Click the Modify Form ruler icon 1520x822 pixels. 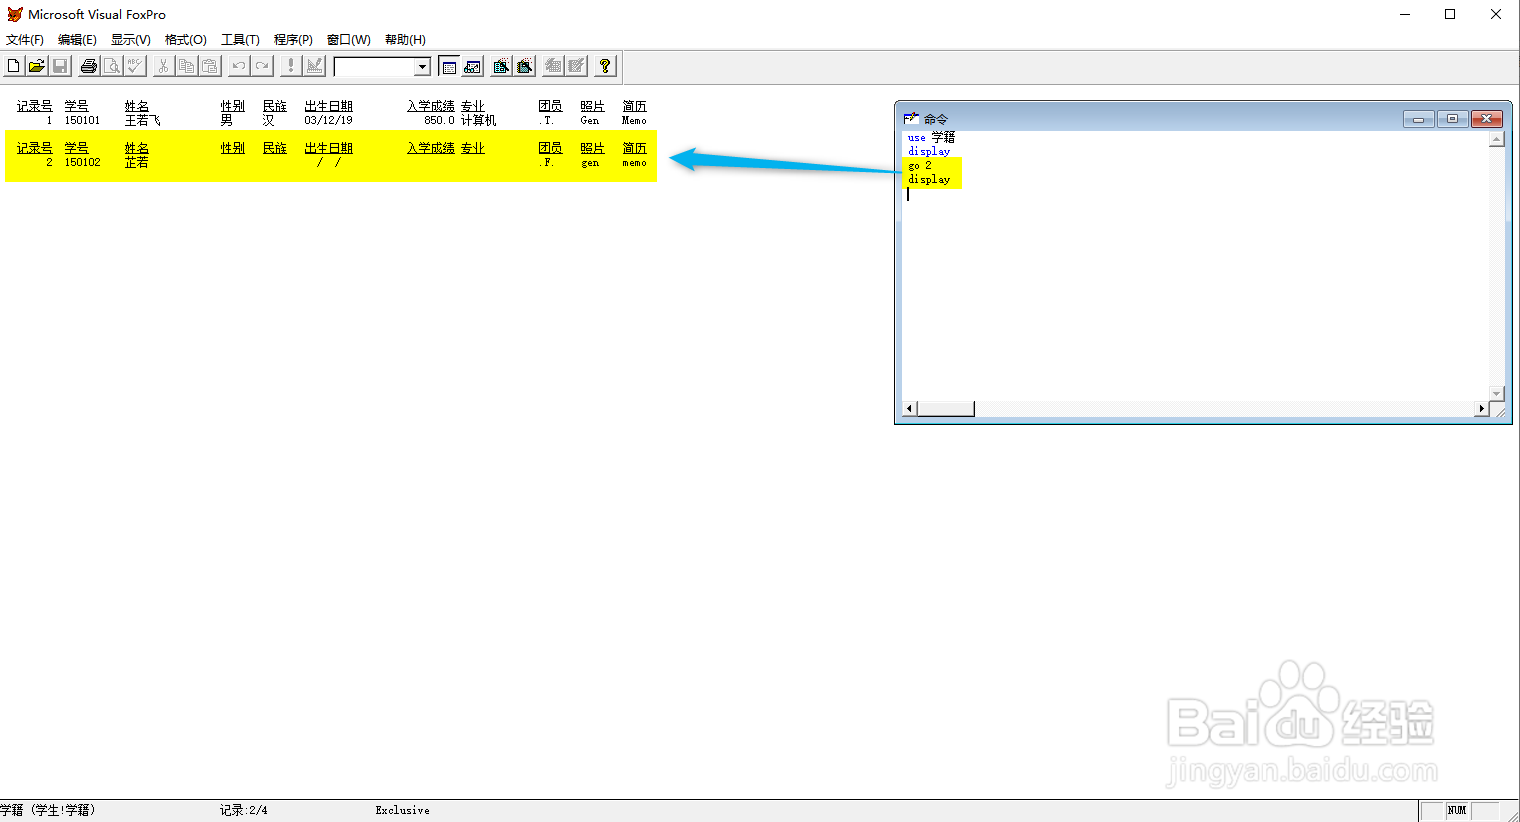pos(315,66)
